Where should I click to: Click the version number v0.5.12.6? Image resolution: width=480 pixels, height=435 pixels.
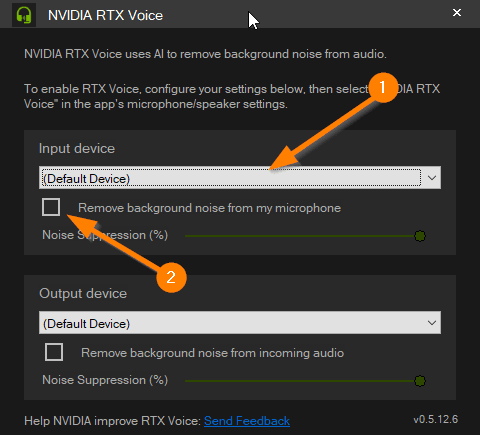click(x=436, y=419)
